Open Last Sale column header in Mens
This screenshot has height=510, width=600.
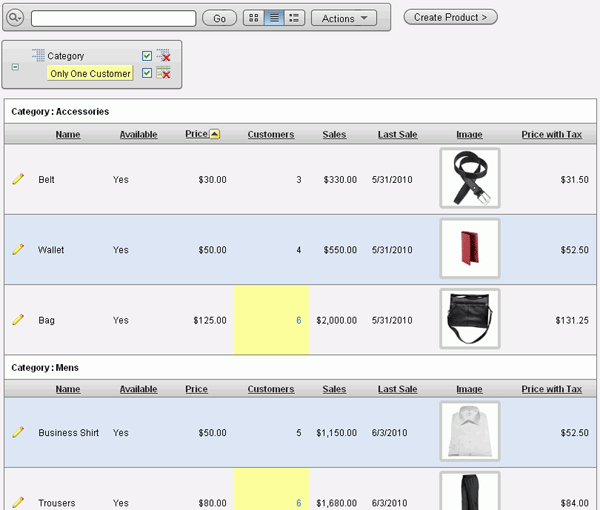pyautogui.click(x=398, y=389)
